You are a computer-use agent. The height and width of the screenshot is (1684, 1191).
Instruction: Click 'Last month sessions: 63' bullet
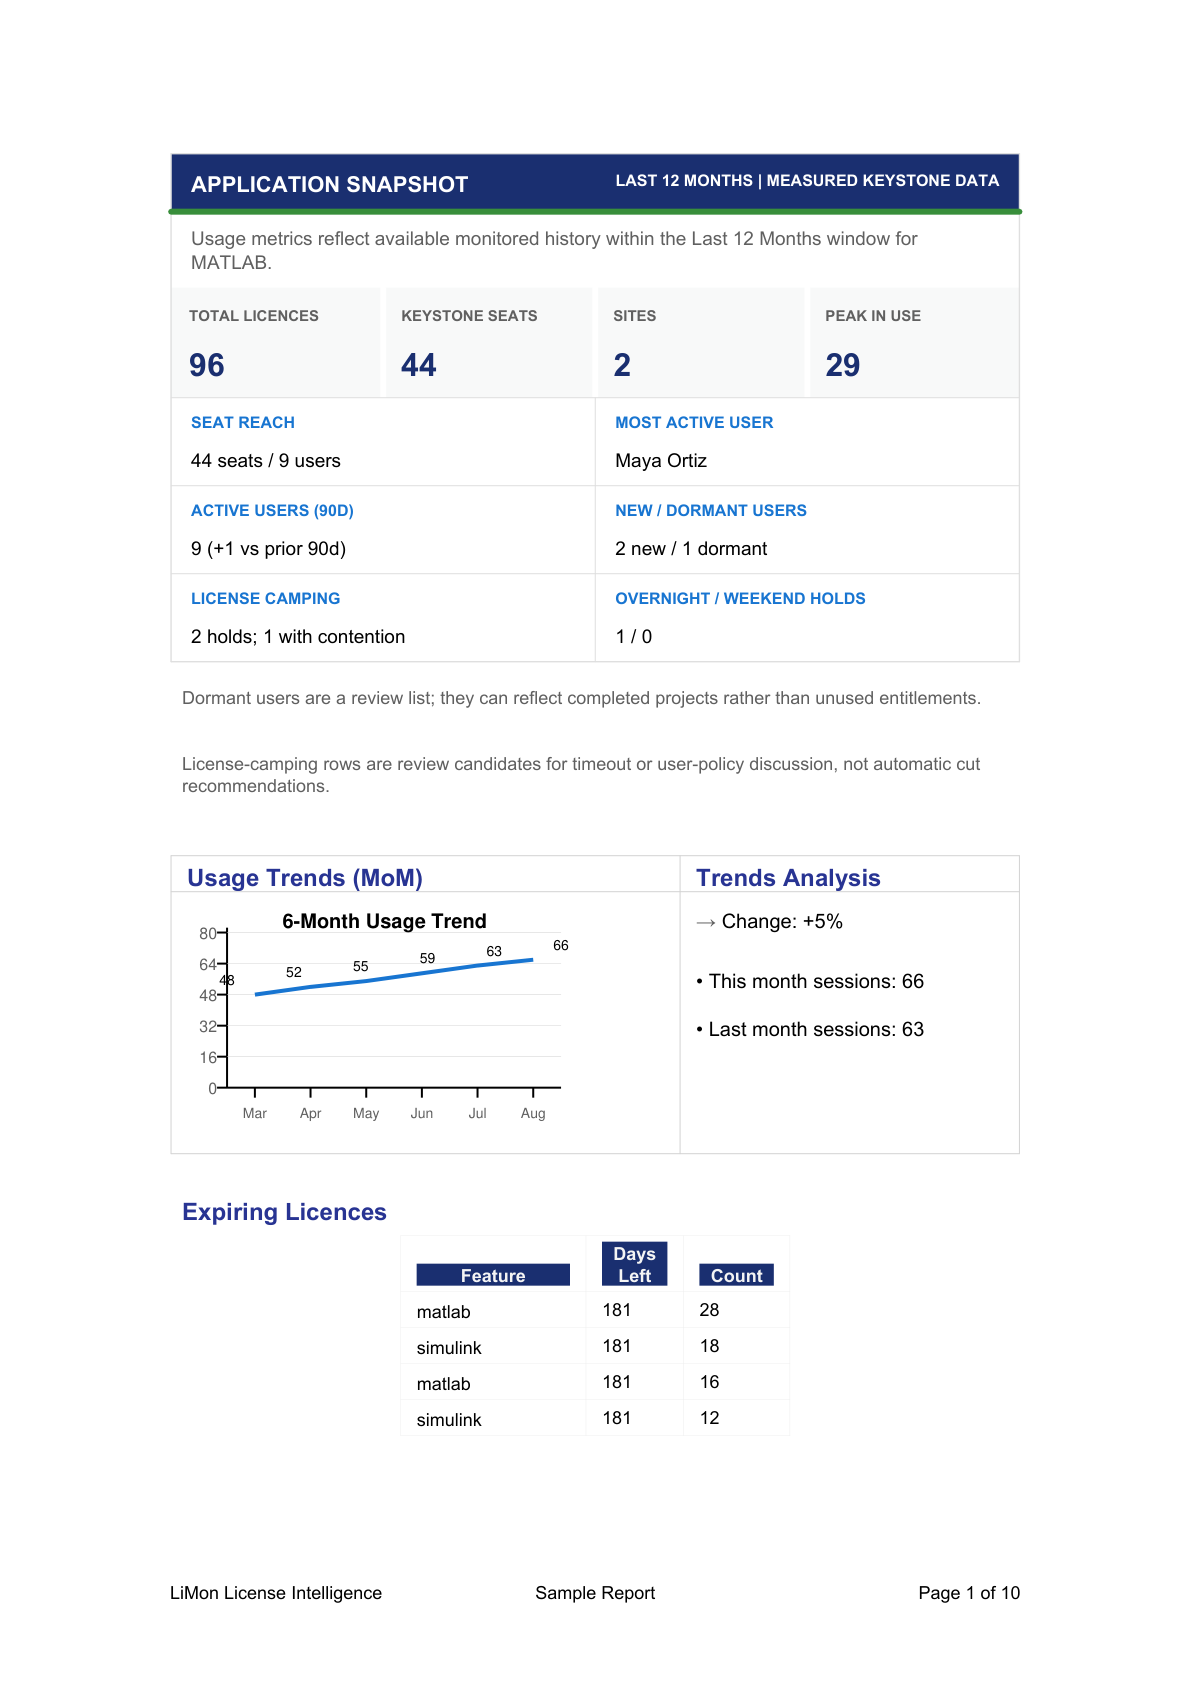pos(810,1029)
